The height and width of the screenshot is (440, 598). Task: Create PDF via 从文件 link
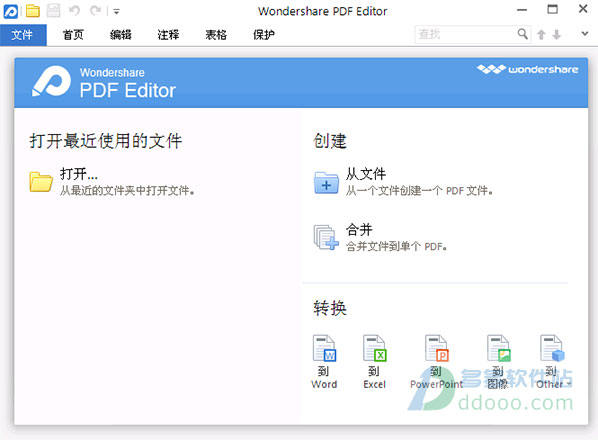coord(366,174)
